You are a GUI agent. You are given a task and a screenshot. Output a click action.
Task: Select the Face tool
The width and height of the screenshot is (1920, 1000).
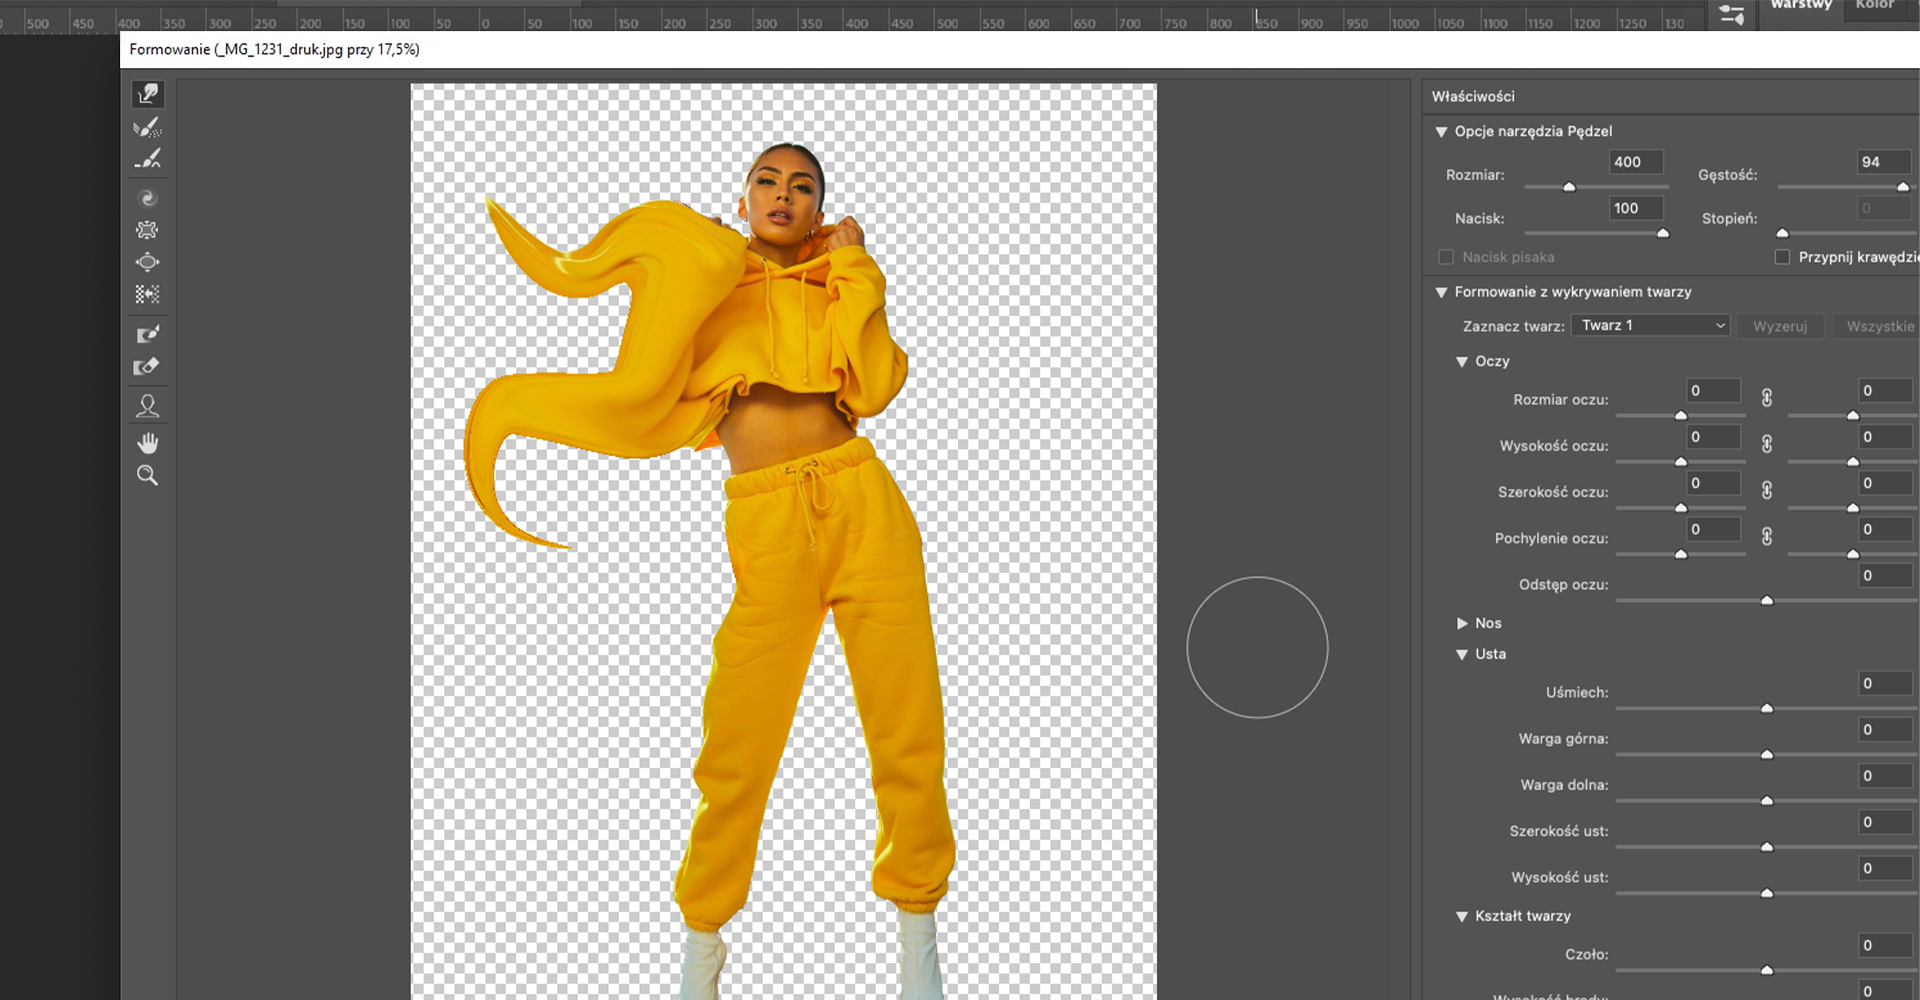coord(148,406)
